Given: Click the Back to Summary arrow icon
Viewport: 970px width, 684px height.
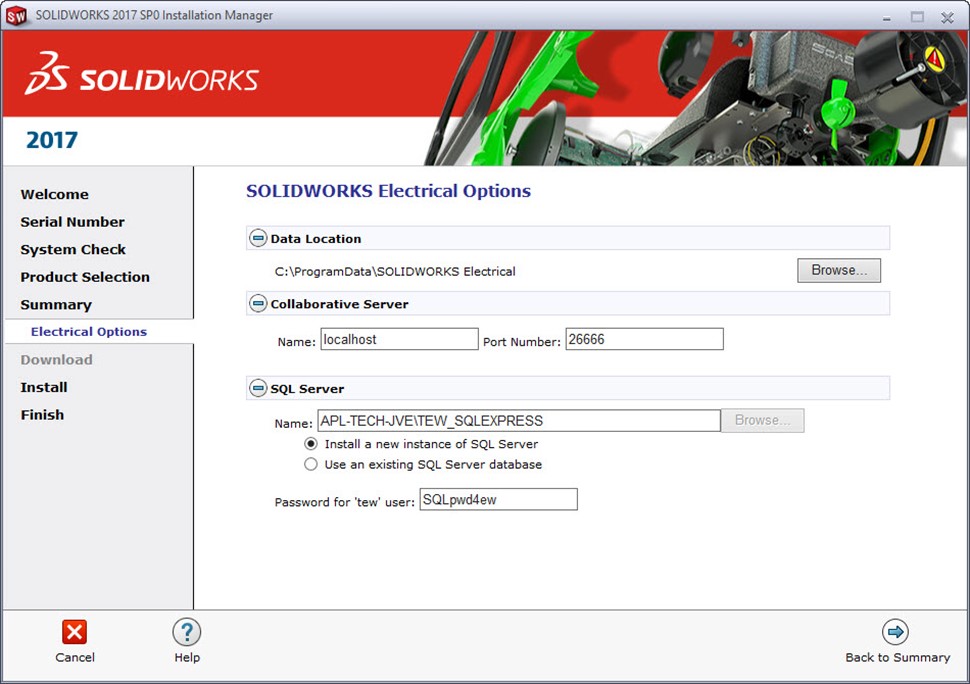Looking at the screenshot, I should point(896,631).
